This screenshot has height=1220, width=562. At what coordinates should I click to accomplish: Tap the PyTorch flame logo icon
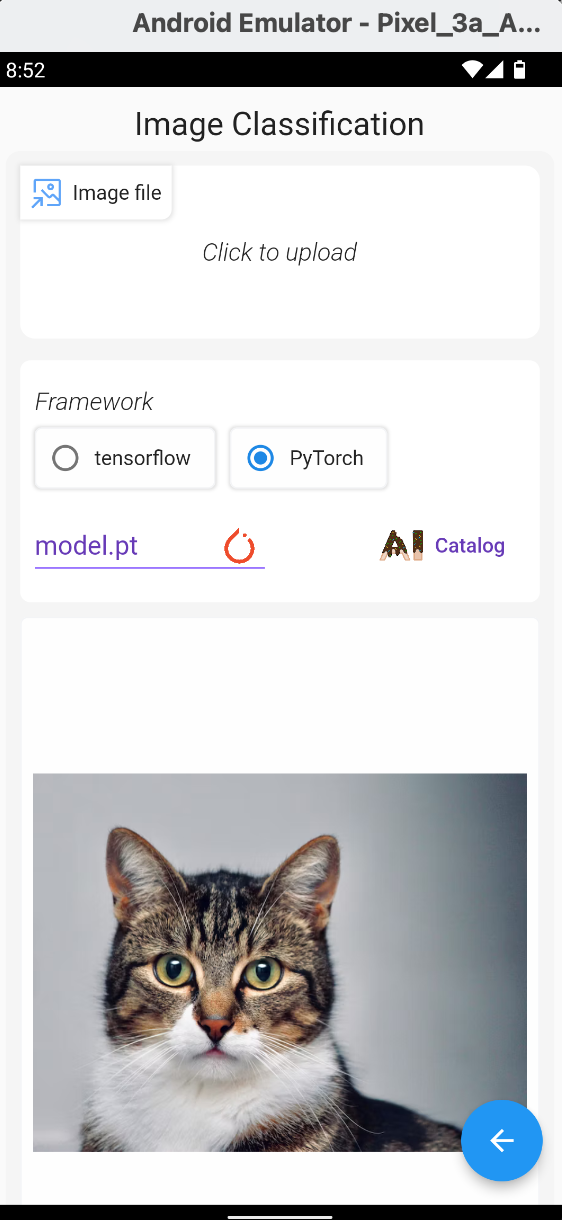239,546
